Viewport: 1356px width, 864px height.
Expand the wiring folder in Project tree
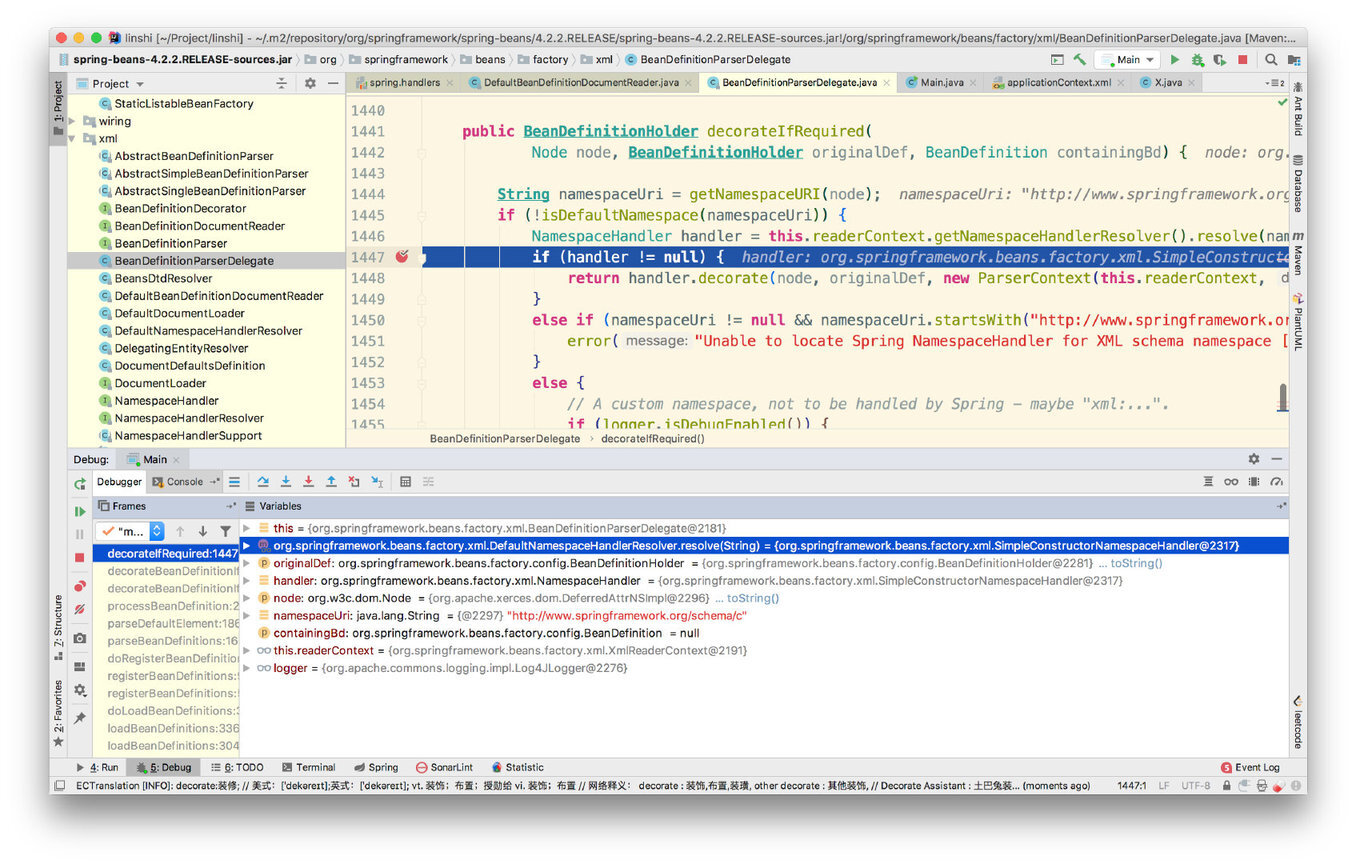click(x=73, y=121)
